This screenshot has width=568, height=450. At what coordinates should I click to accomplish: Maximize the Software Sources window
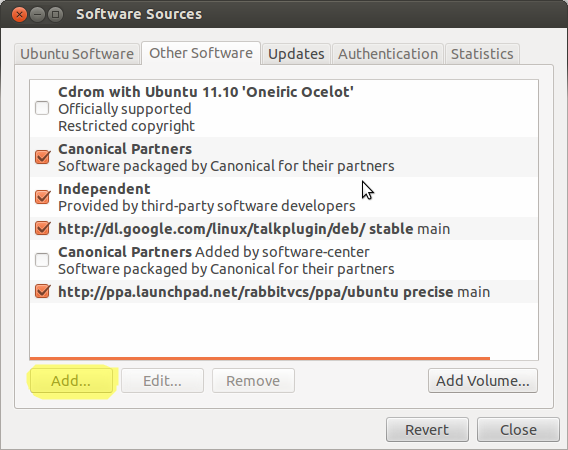[55, 14]
